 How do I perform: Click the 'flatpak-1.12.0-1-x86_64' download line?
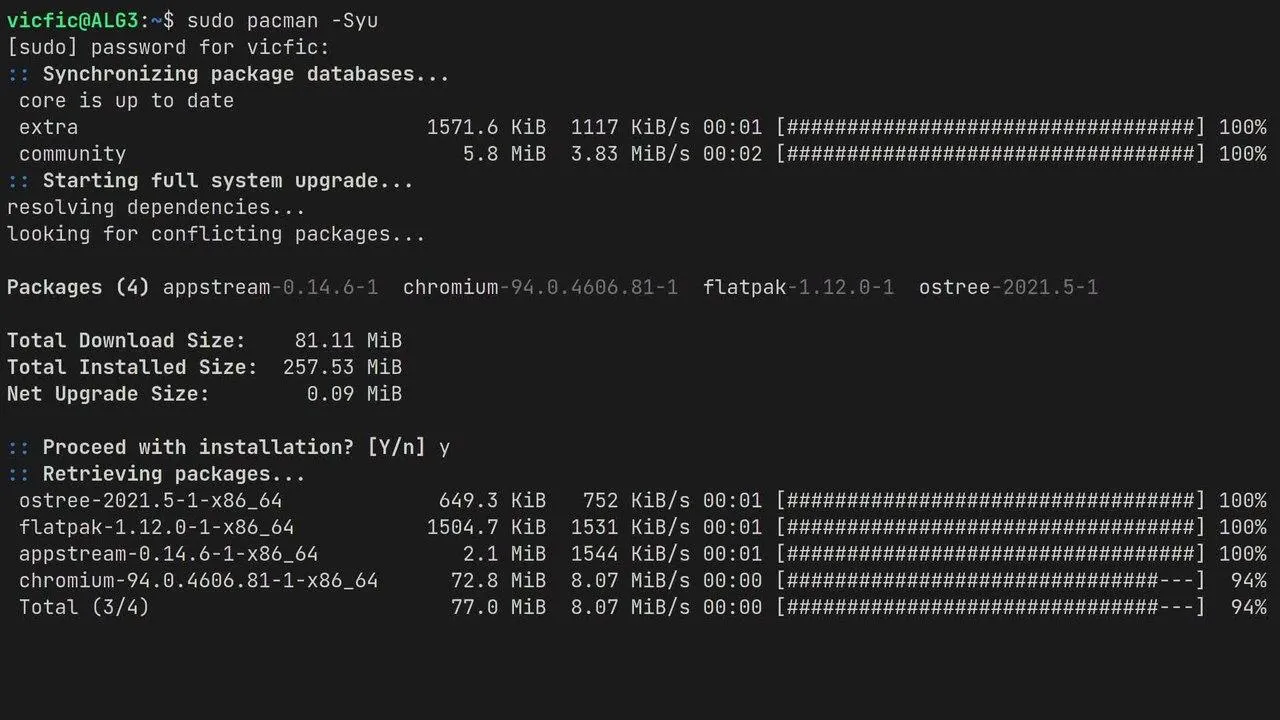(643, 527)
